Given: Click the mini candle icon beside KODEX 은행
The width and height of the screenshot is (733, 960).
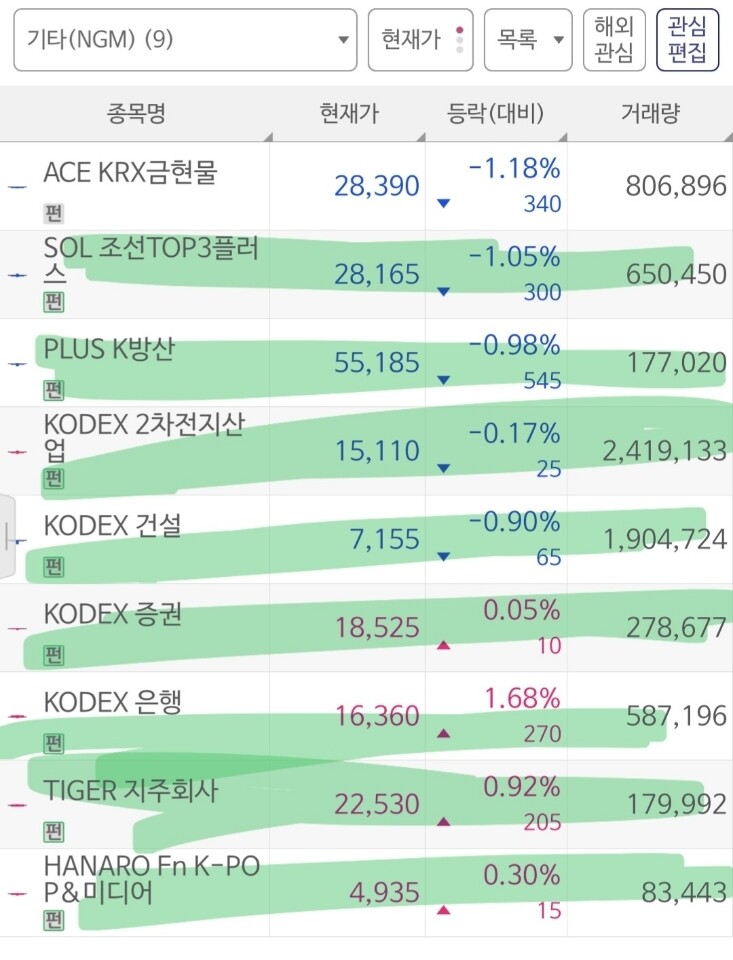Looking at the screenshot, I should [17, 716].
